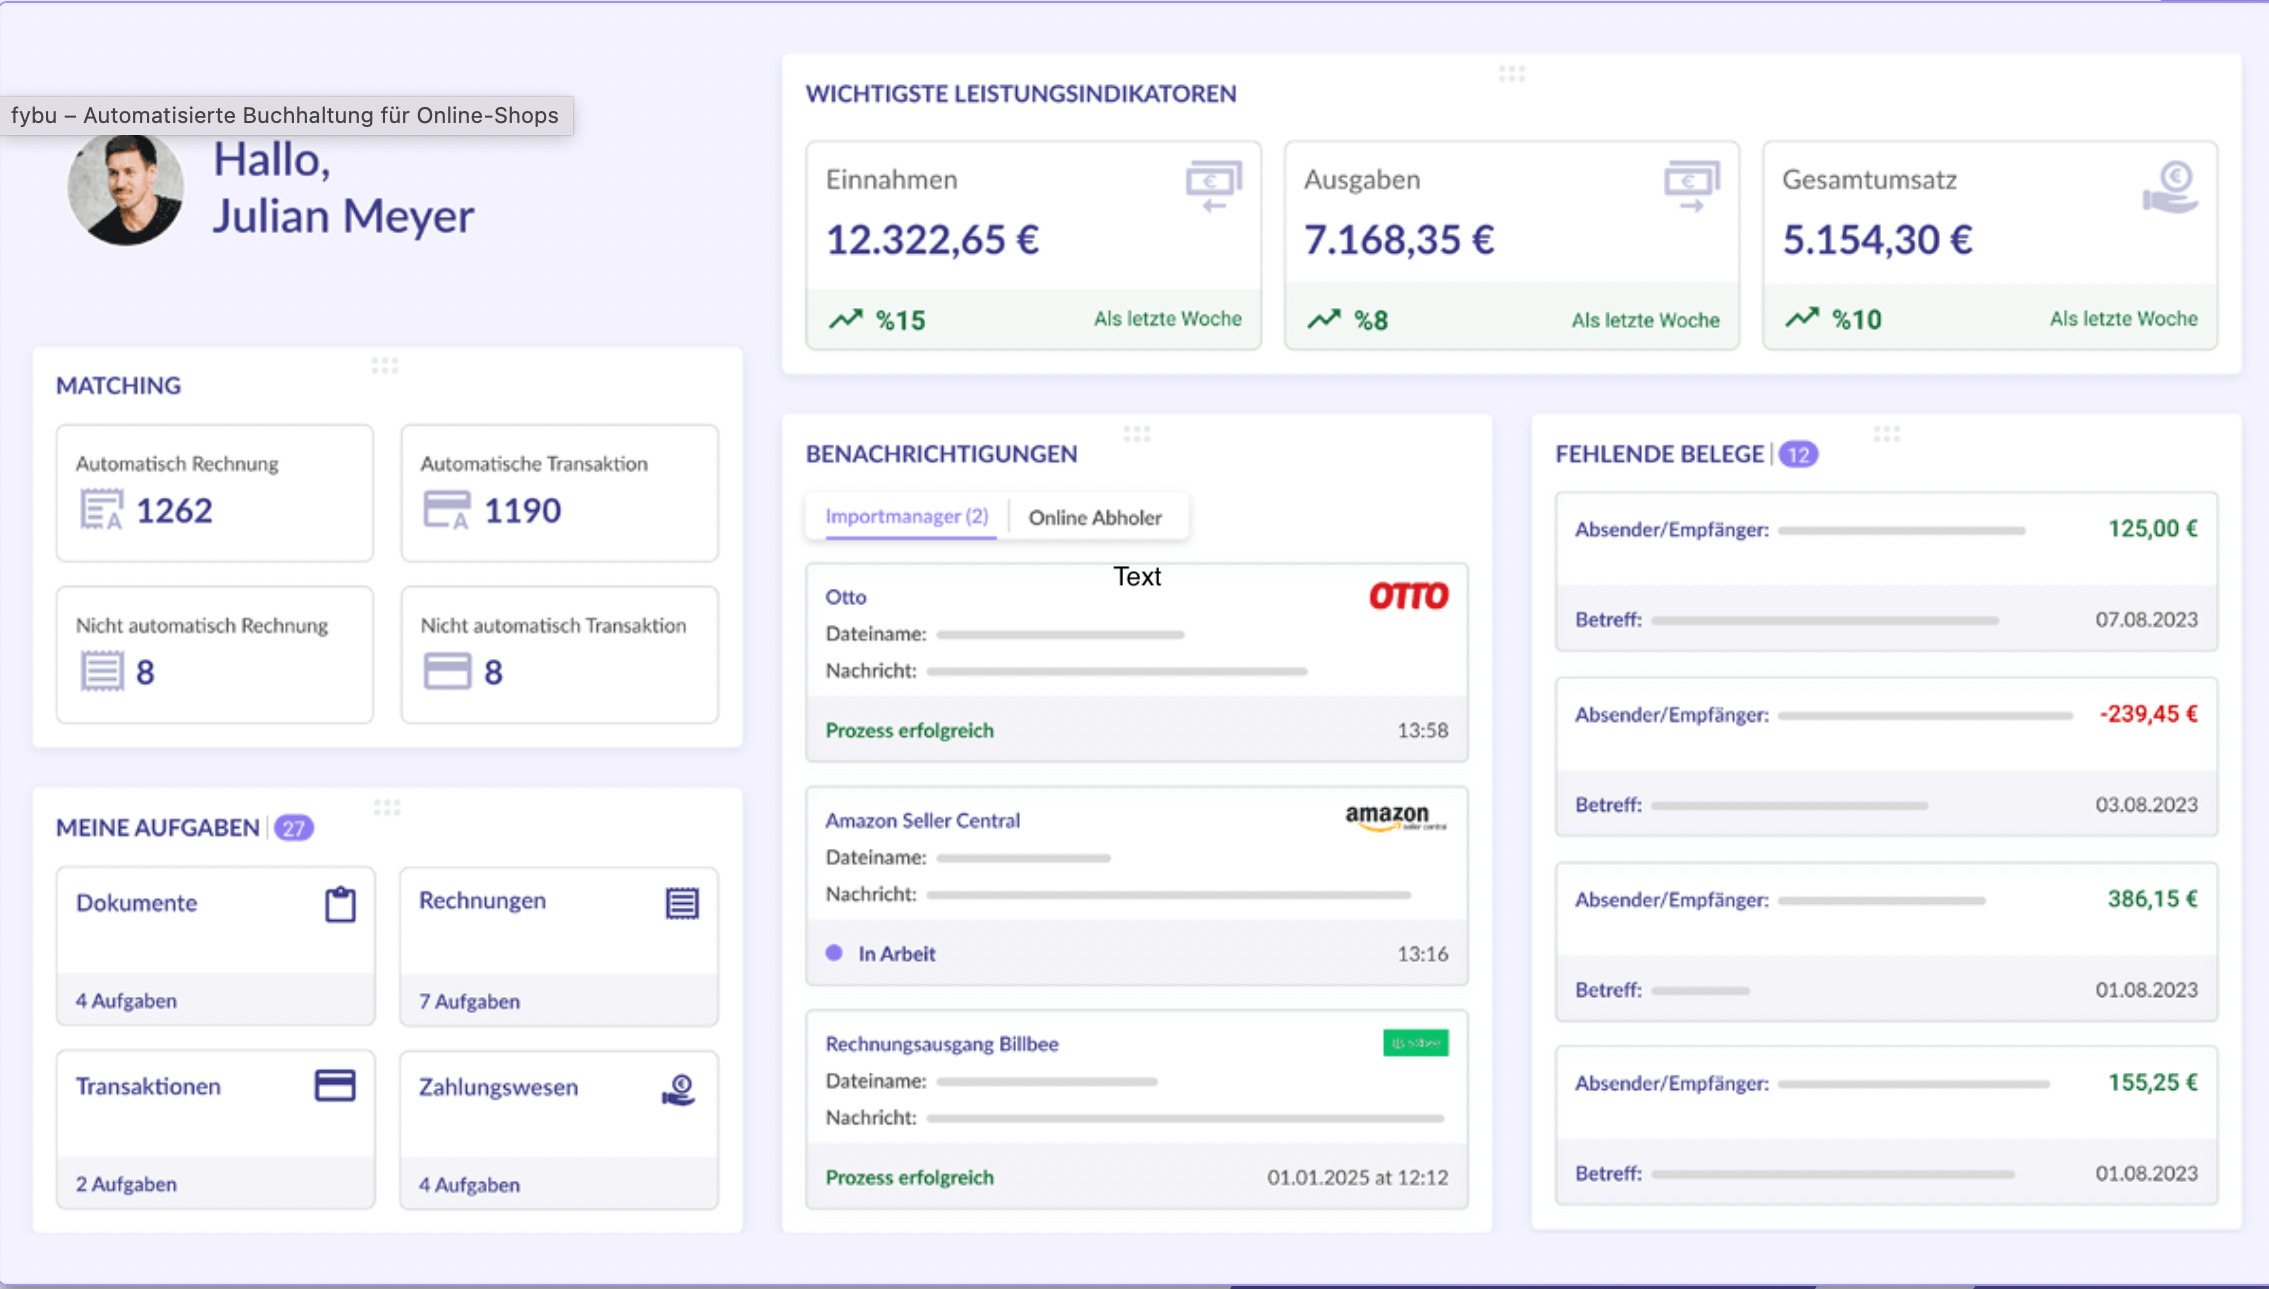This screenshot has height=1289, width=2269.
Task: Switch to the Online Abholer tab
Action: pyautogui.click(x=1095, y=518)
